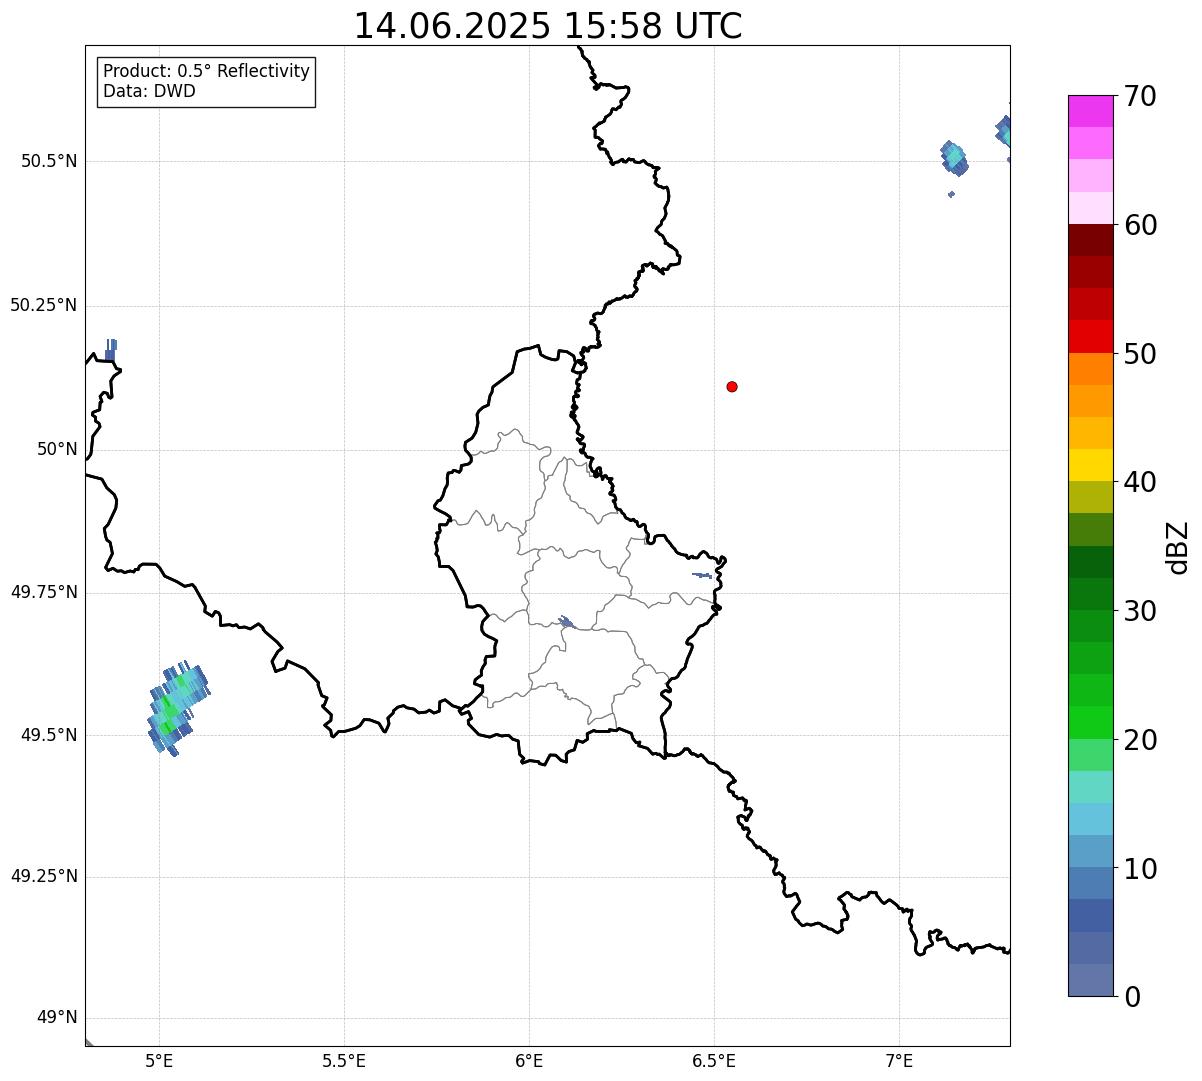Select the "Product: 0.5° Reflectivity" label

coord(206,71)
